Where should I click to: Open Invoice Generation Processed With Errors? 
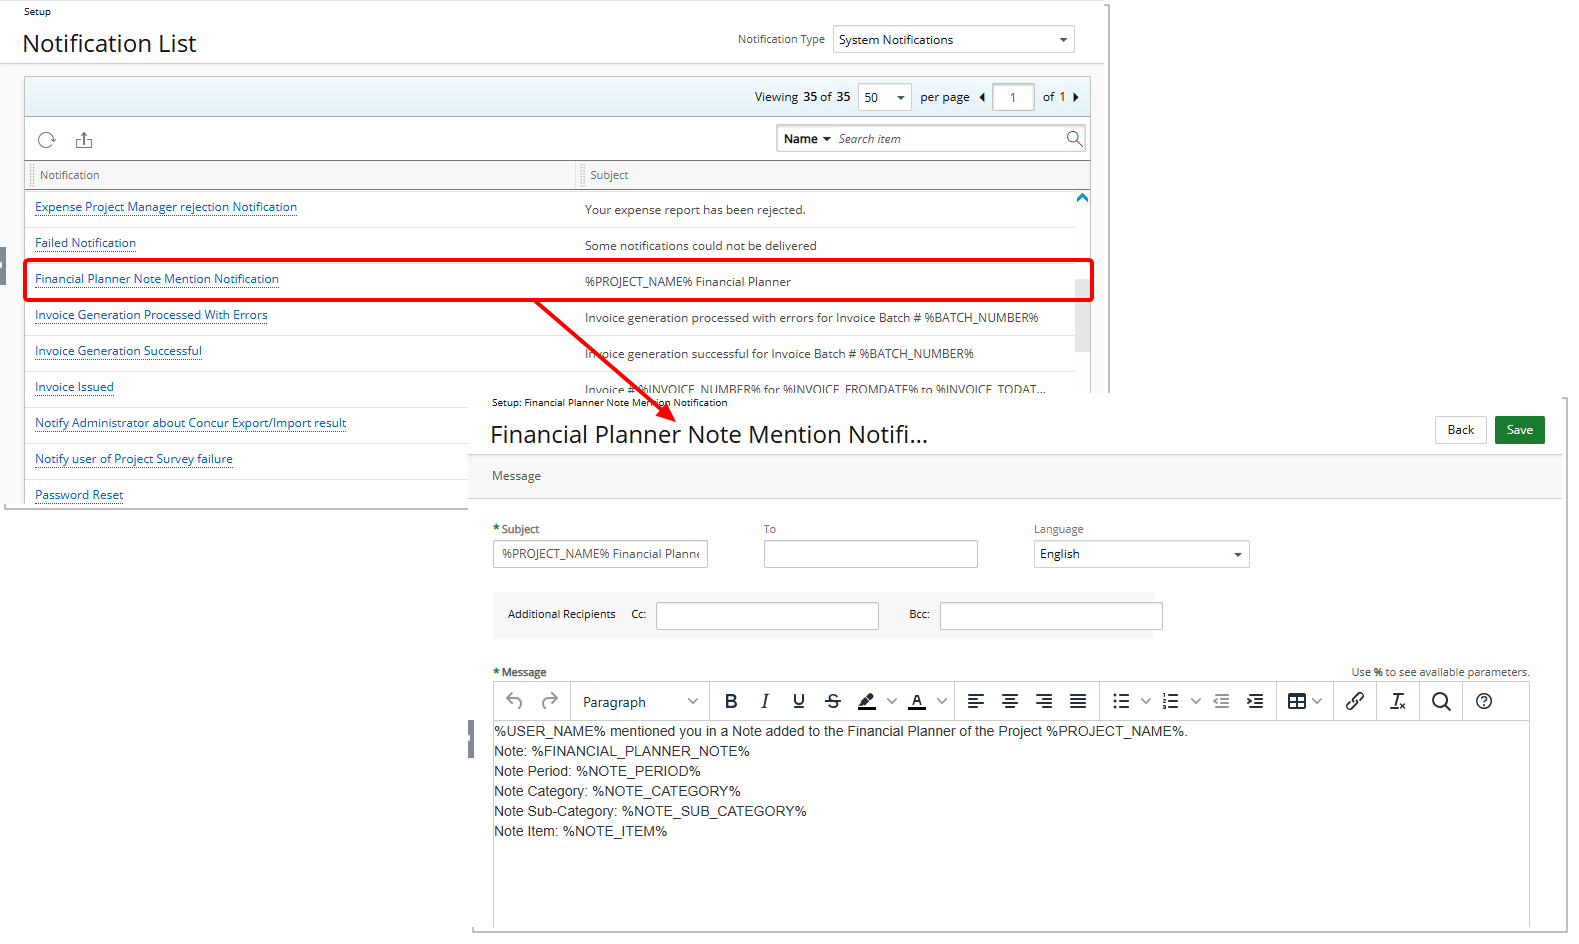tap(151, 315)
